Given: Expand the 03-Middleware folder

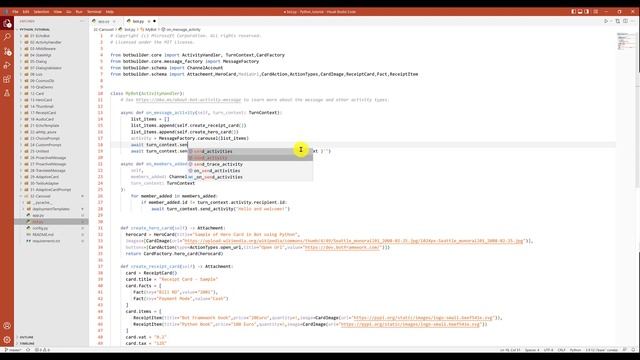Looking at the screenshot, I should [42, 49].
